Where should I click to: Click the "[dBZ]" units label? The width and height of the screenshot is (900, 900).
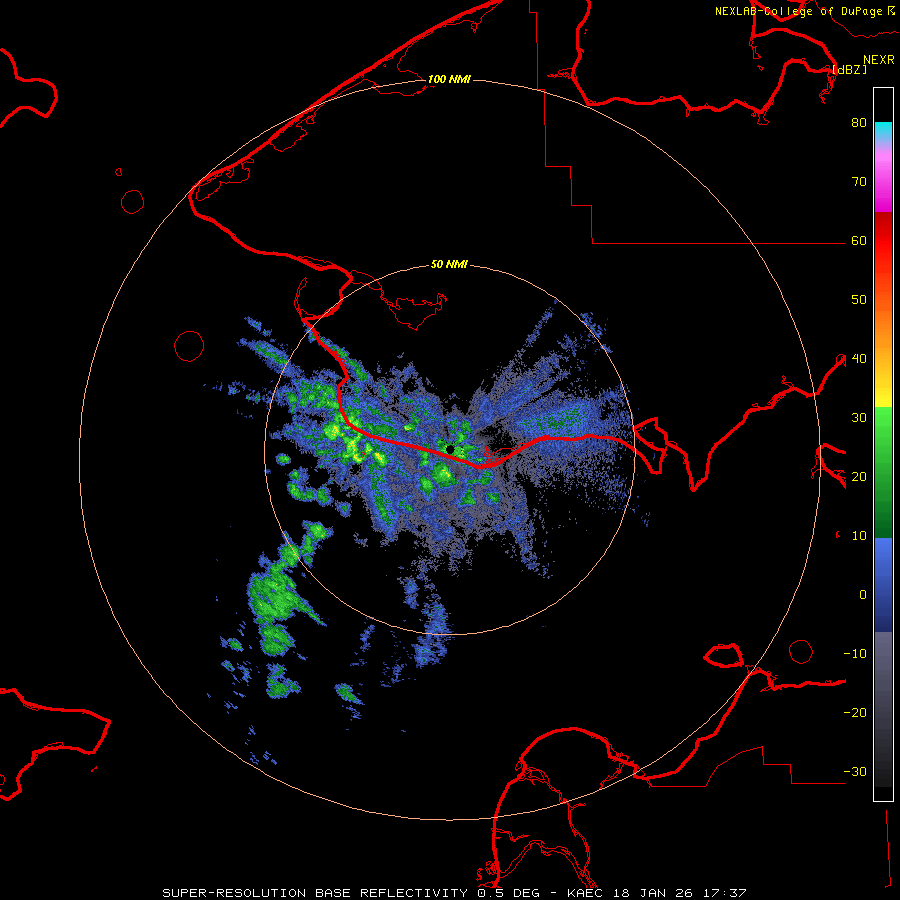(849, 69)
